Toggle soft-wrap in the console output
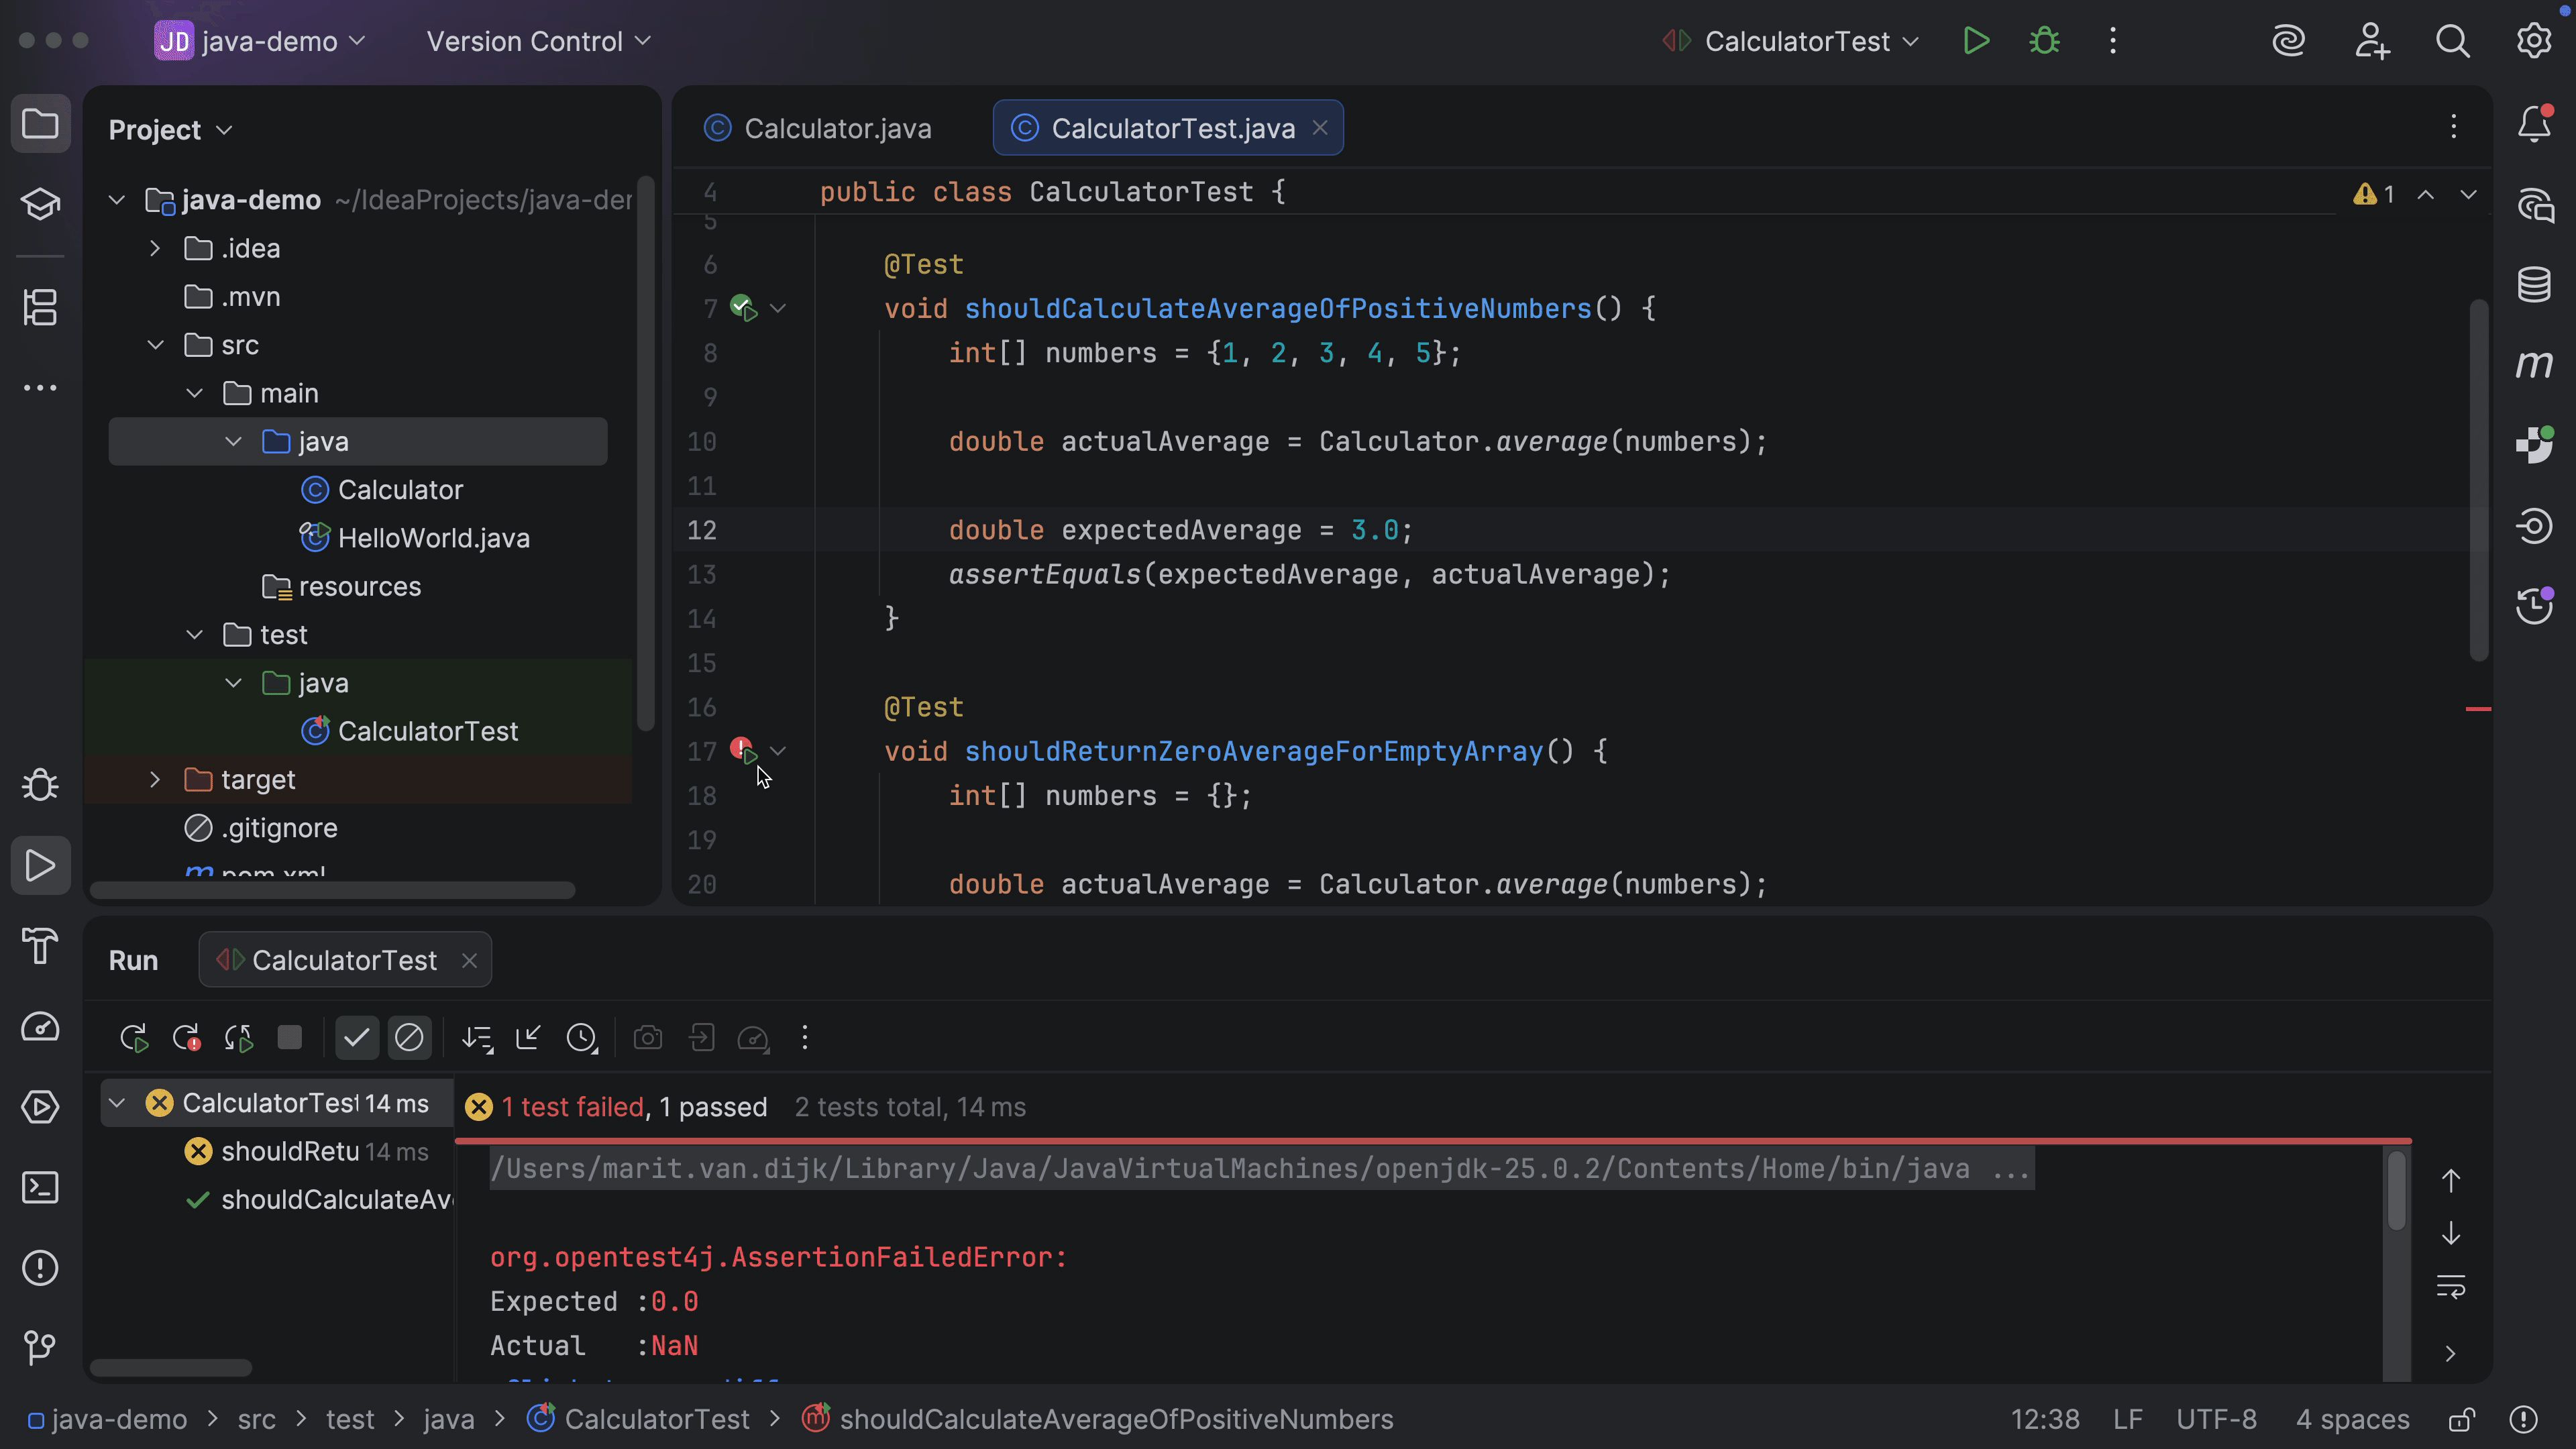The height and width of the screenshot is (1449, 2576). [x=2450, y=1286]
